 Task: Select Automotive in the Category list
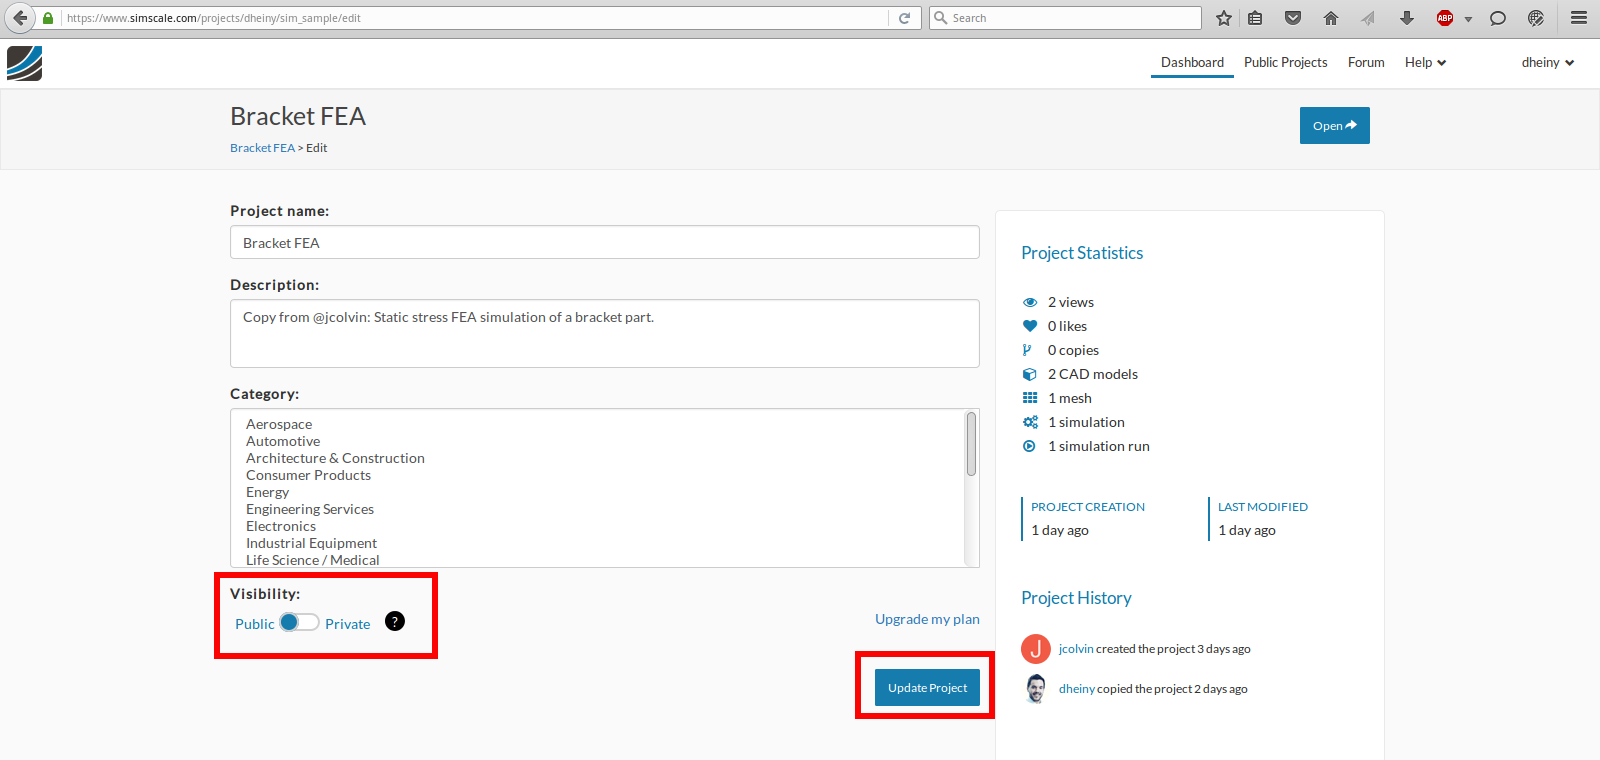tap(283, 441)
